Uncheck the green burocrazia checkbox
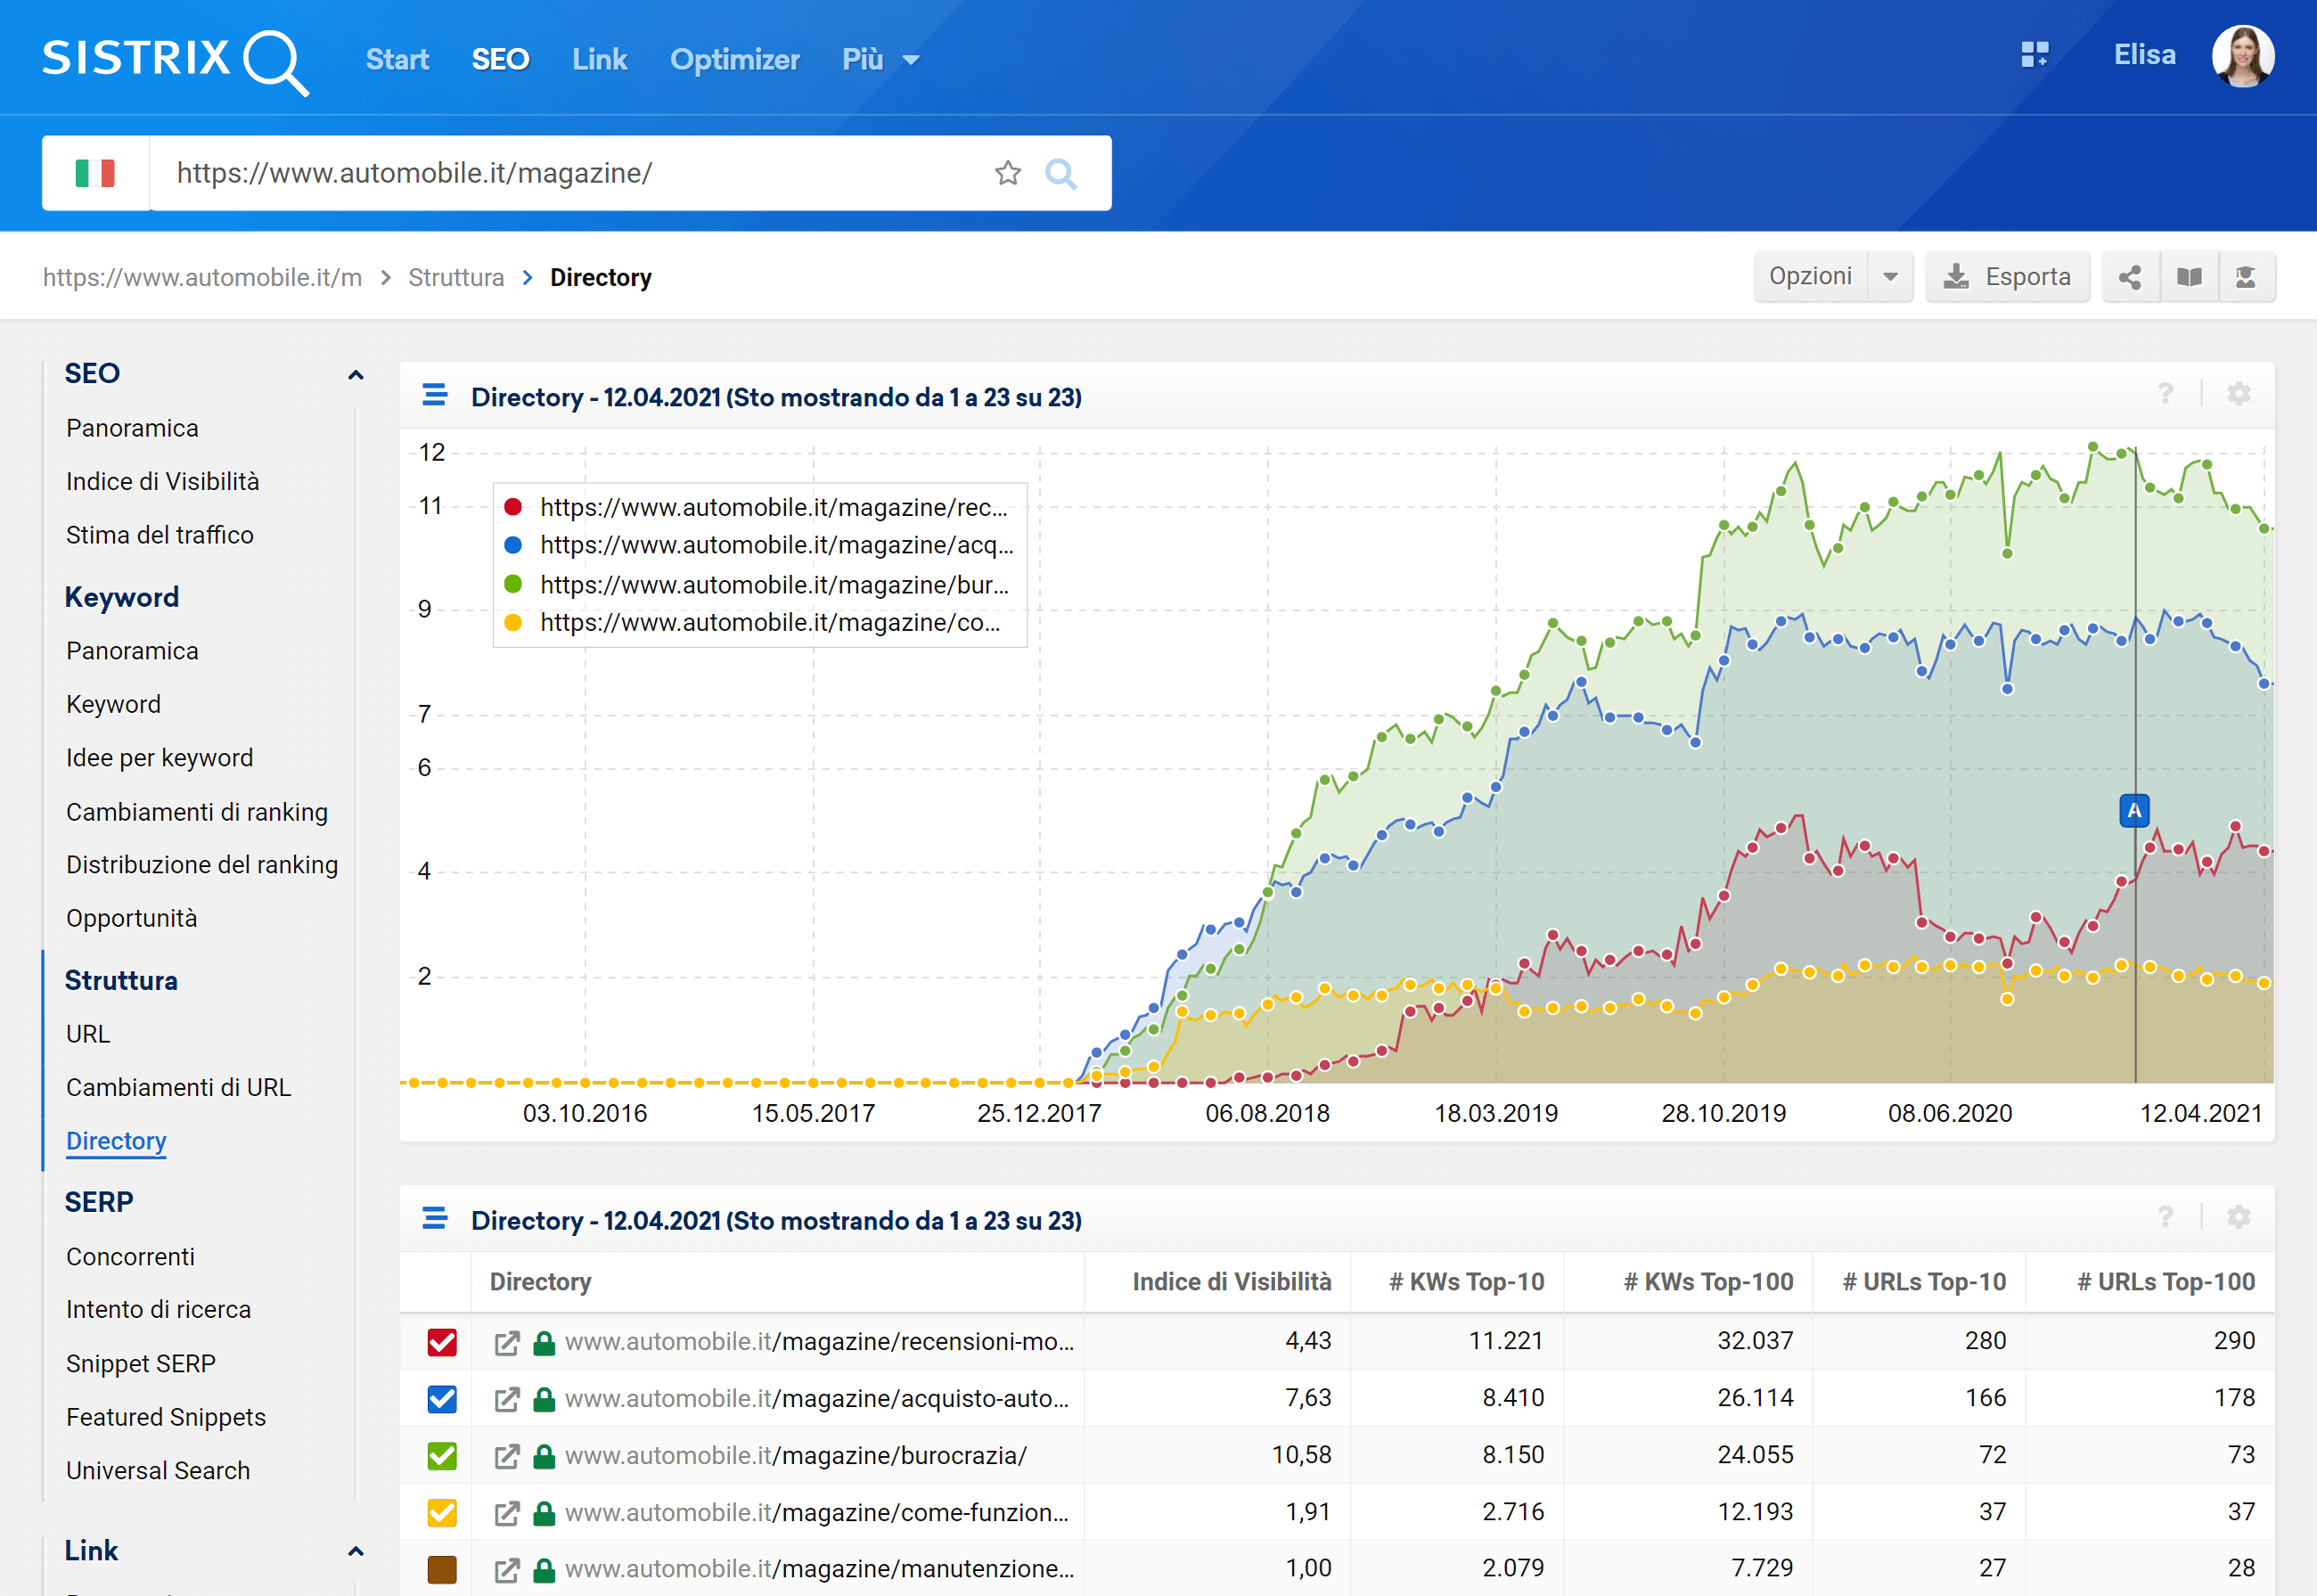The image size is (2317, 1596). [x=442, y=1456]
